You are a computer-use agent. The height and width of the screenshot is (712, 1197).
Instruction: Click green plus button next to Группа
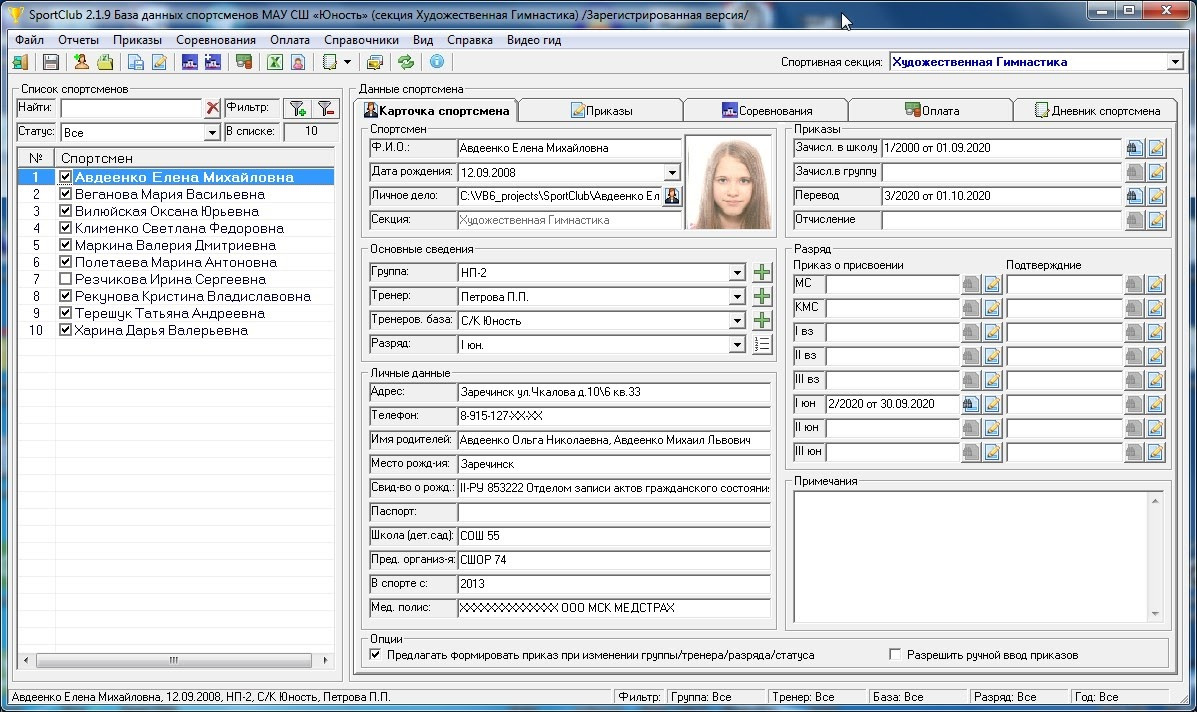[x=762, y=272]
